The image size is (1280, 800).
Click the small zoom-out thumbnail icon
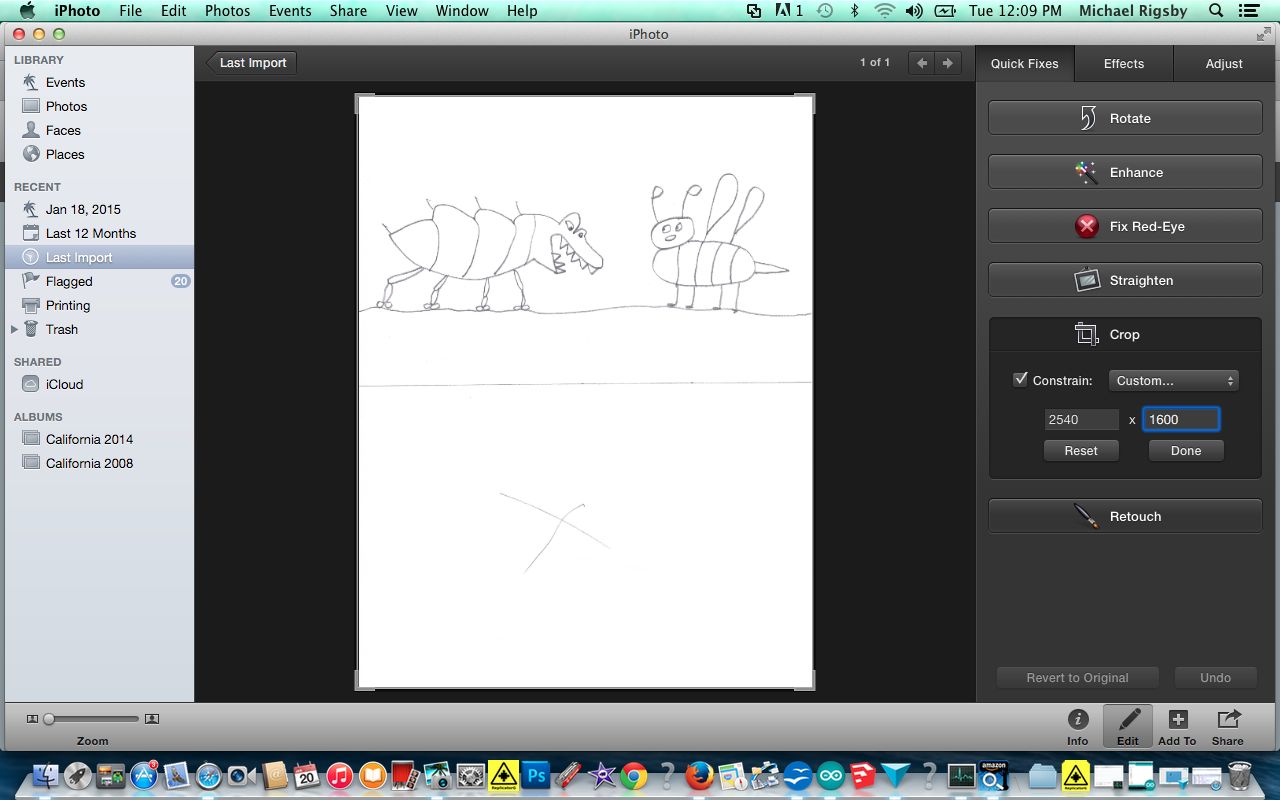32,718
